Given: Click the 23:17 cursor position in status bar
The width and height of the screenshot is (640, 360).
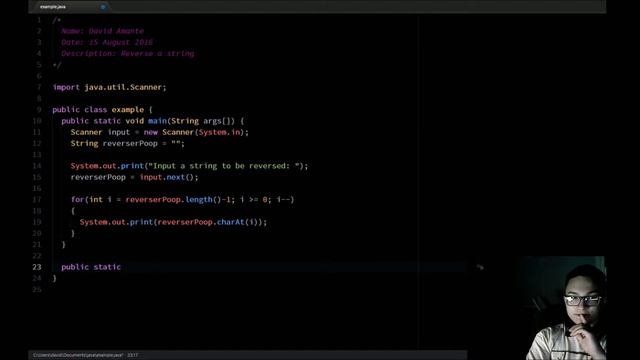Looking at the screenshot, I should point(132,355).
